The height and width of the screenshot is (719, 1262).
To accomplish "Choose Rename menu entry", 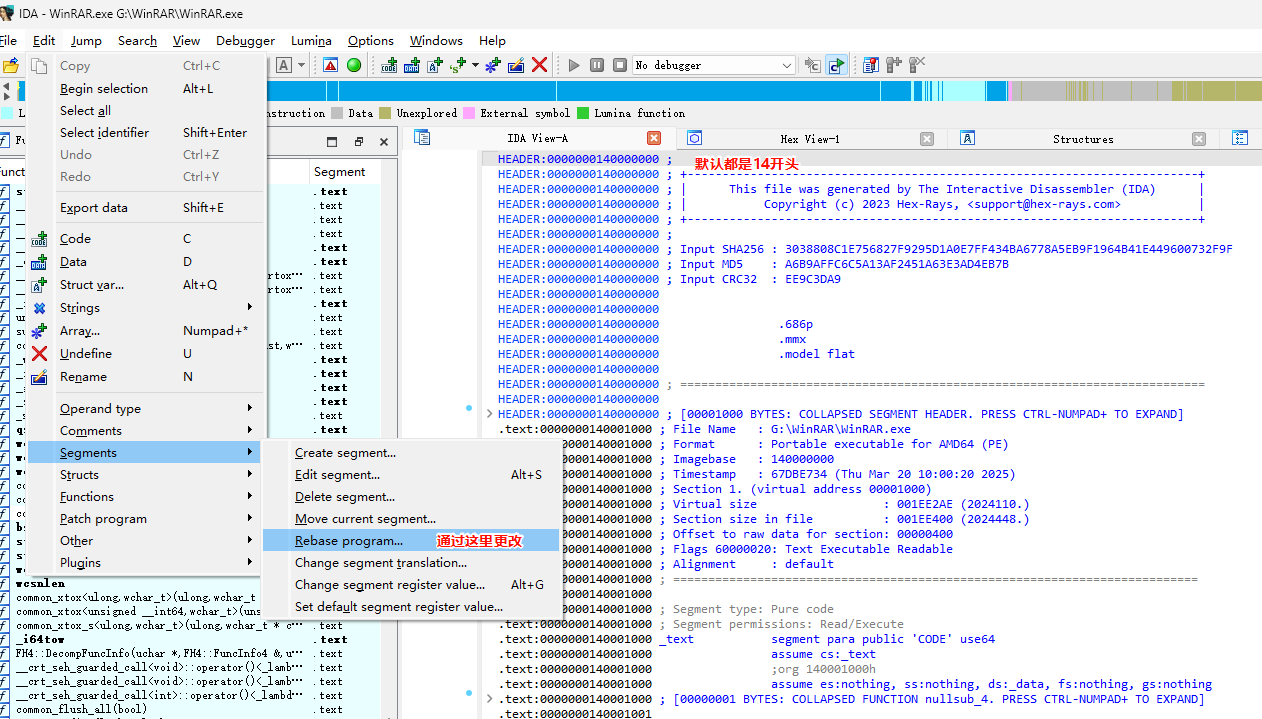I will coord(145,377).
